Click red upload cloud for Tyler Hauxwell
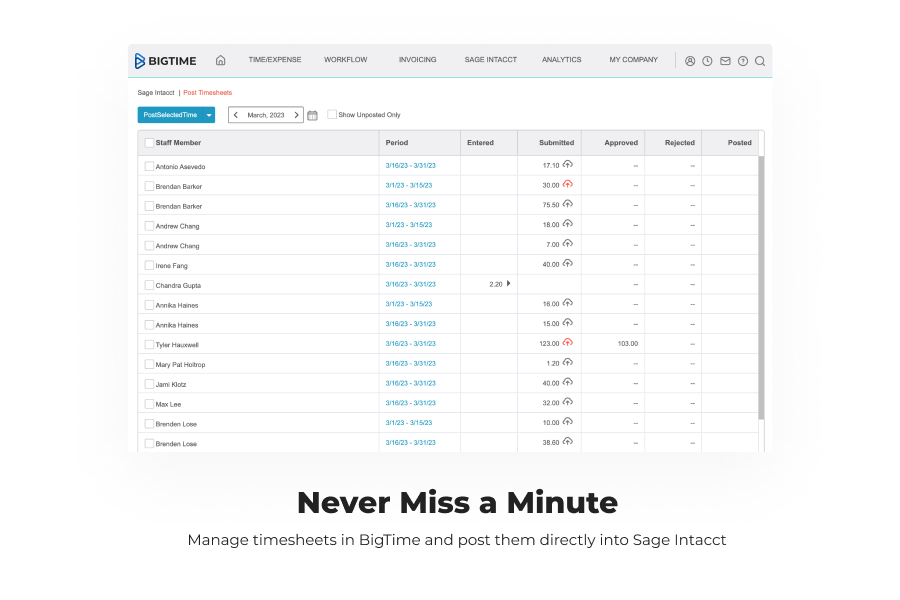This screenshot has height=600, width=900. coord(568,343)
